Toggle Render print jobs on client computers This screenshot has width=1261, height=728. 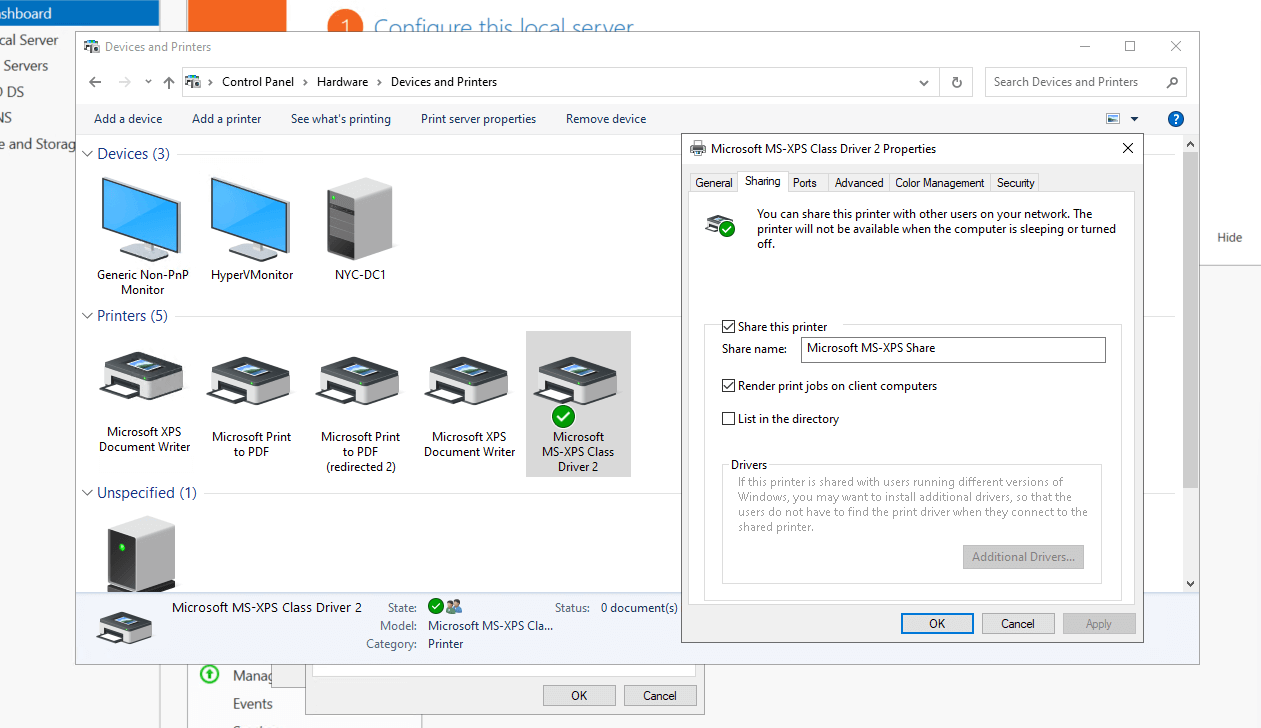pyautogui.click(x=728, y=386)
